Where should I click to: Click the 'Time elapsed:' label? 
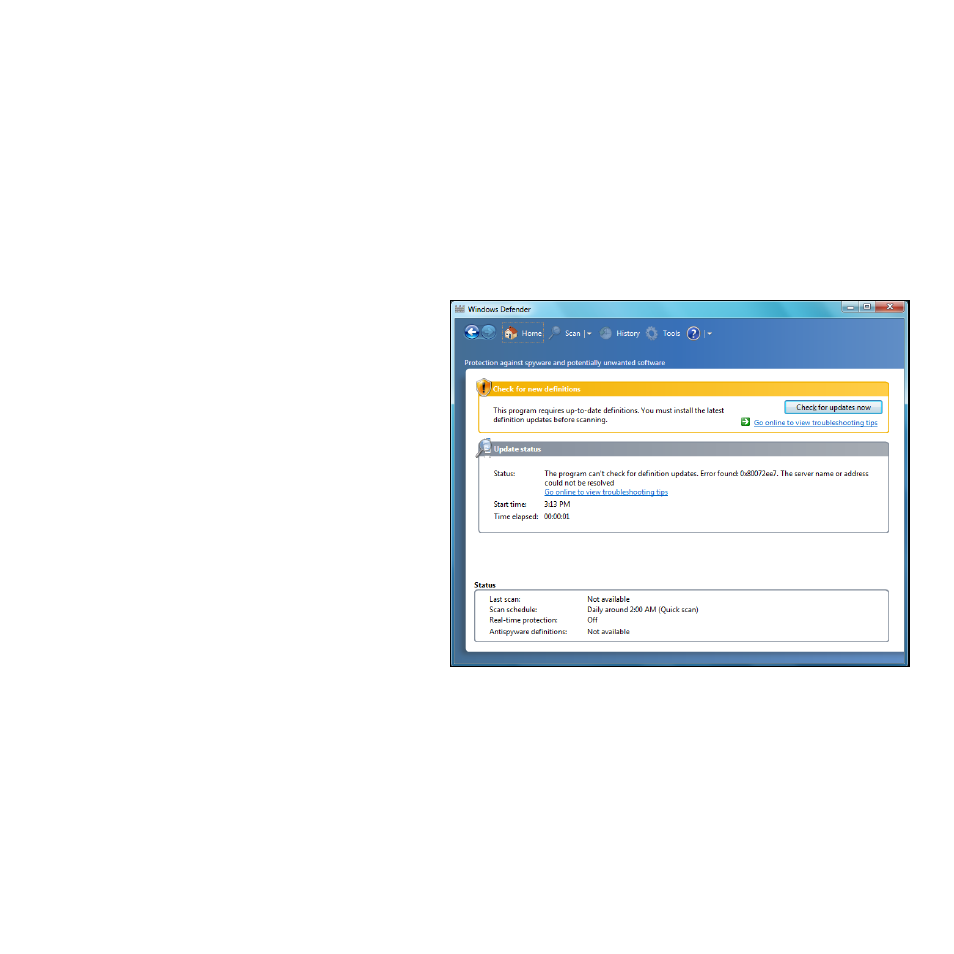[516, 517]
